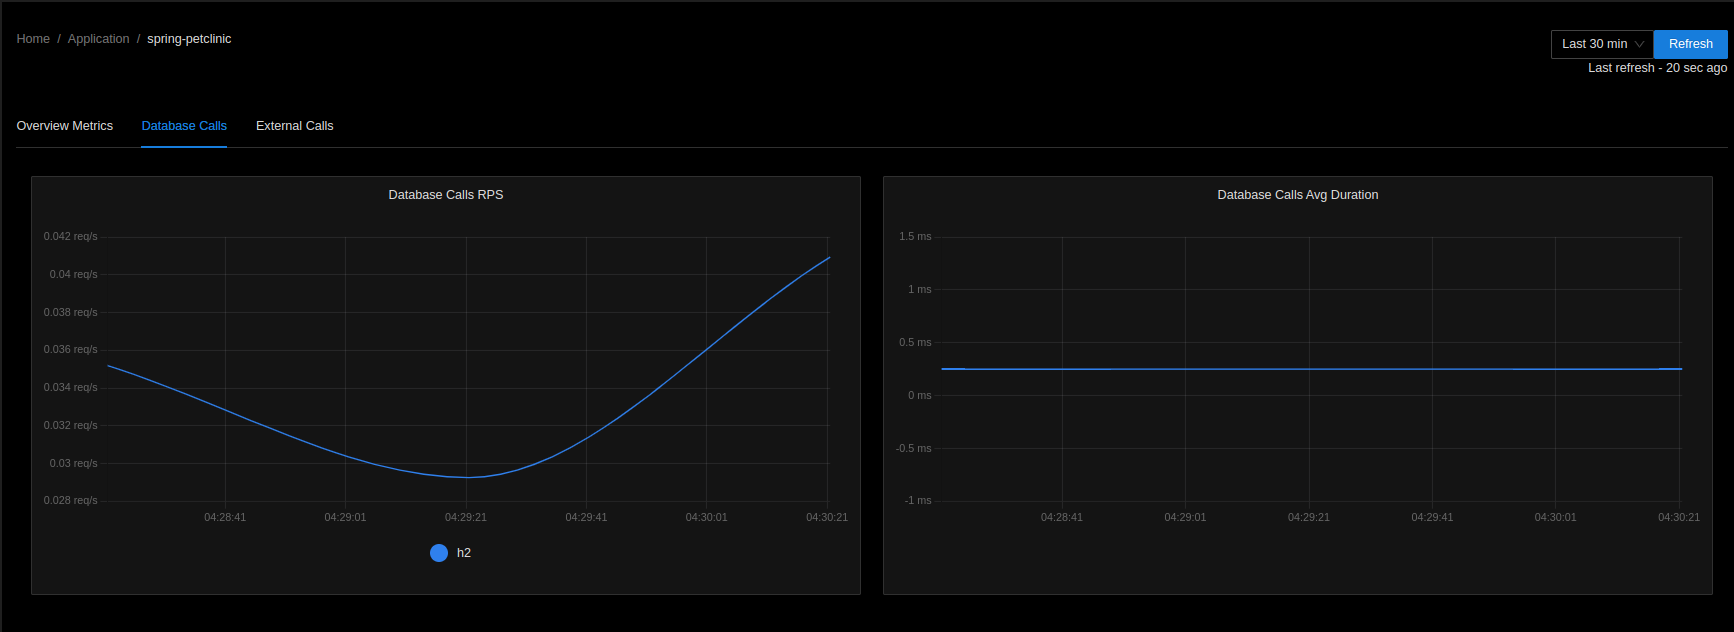Open the External Calls tab

point(295,126)
